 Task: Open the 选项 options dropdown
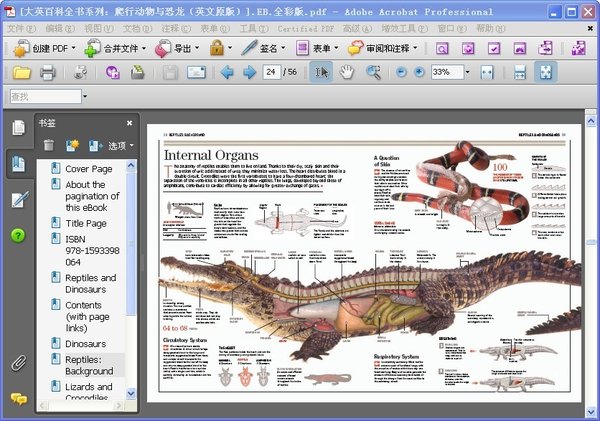coord(121,145)
